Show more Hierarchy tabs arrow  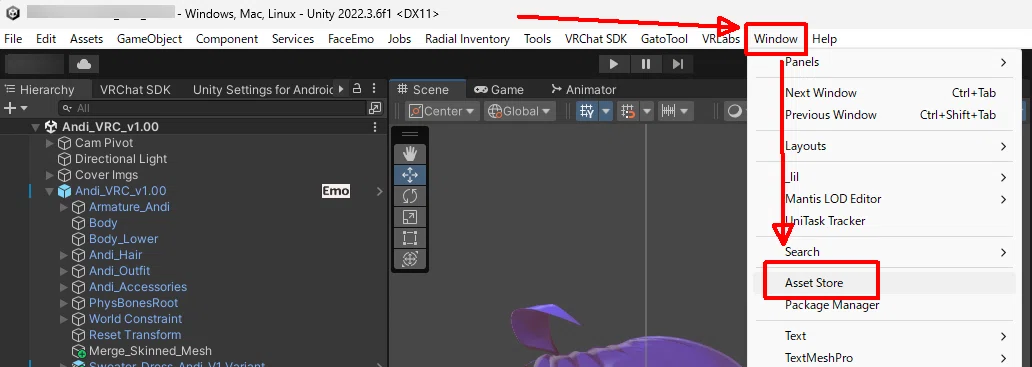pos(341,89)
